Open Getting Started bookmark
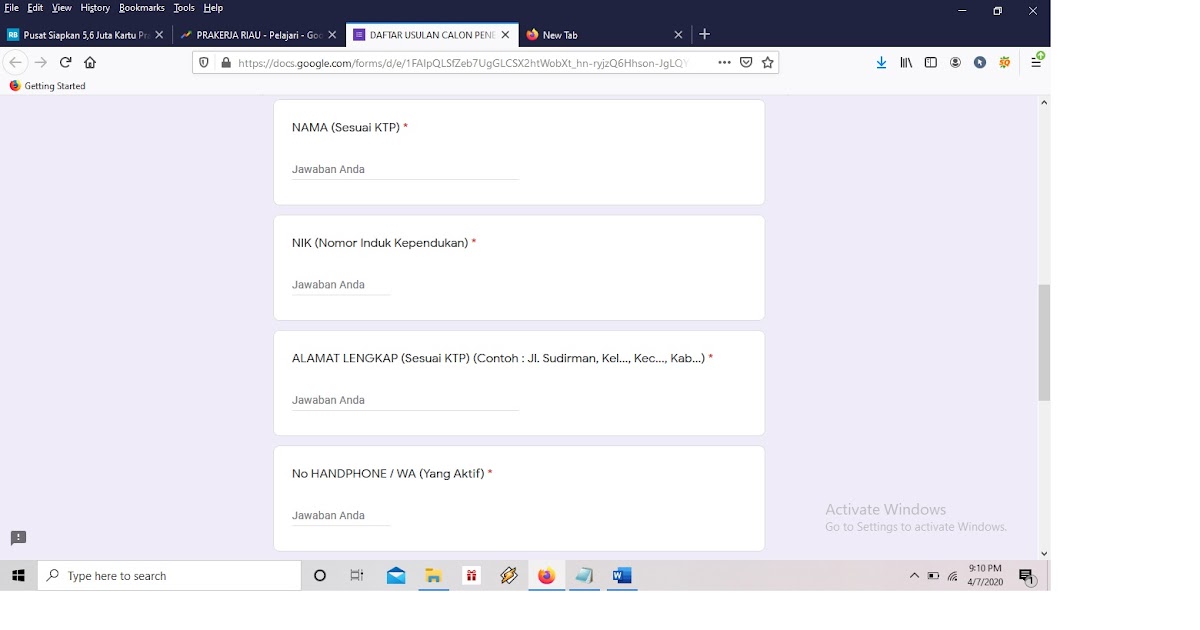Screen dimensions: 1200x630 tap(47, 86)
